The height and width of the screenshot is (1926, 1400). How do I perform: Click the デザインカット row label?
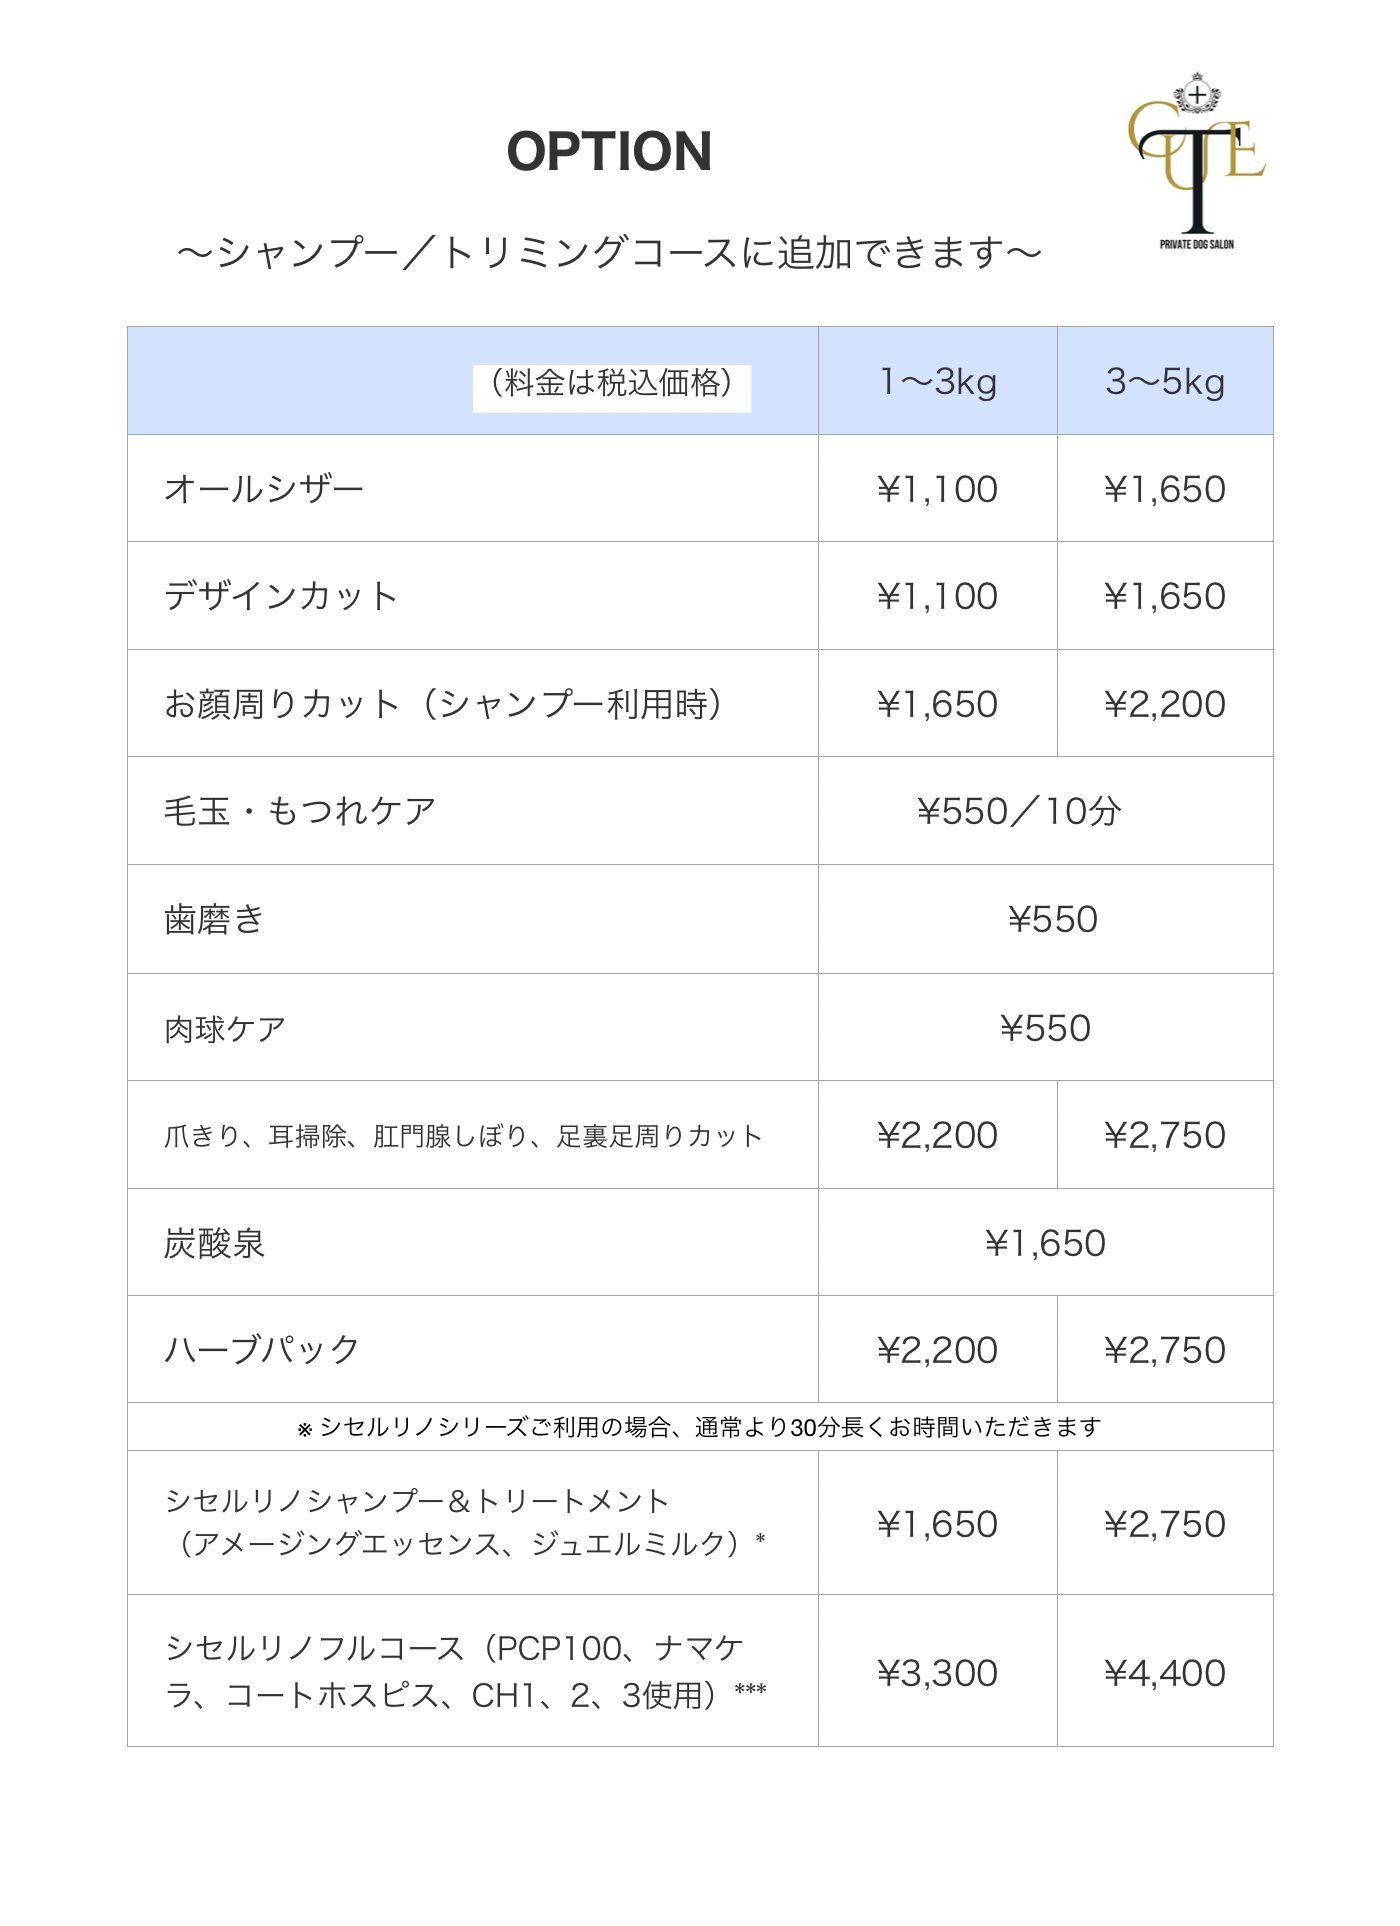point(282,596)
